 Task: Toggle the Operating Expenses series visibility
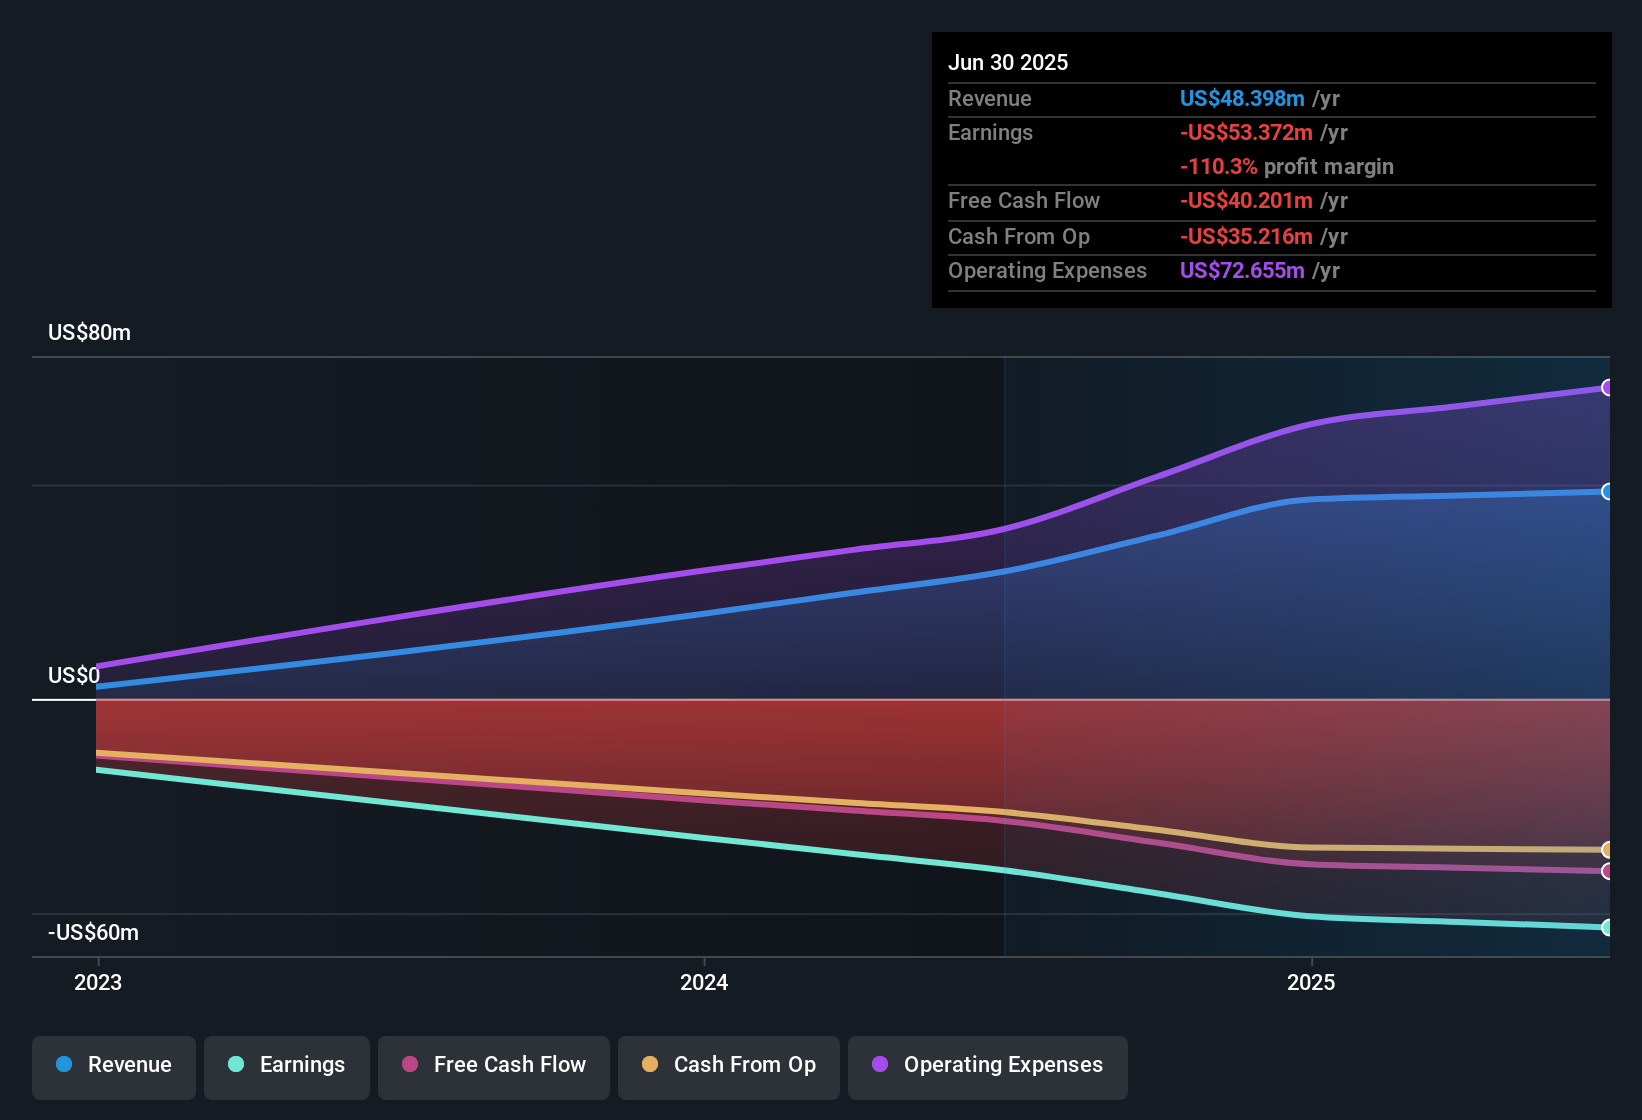[x=987, y=1066]
